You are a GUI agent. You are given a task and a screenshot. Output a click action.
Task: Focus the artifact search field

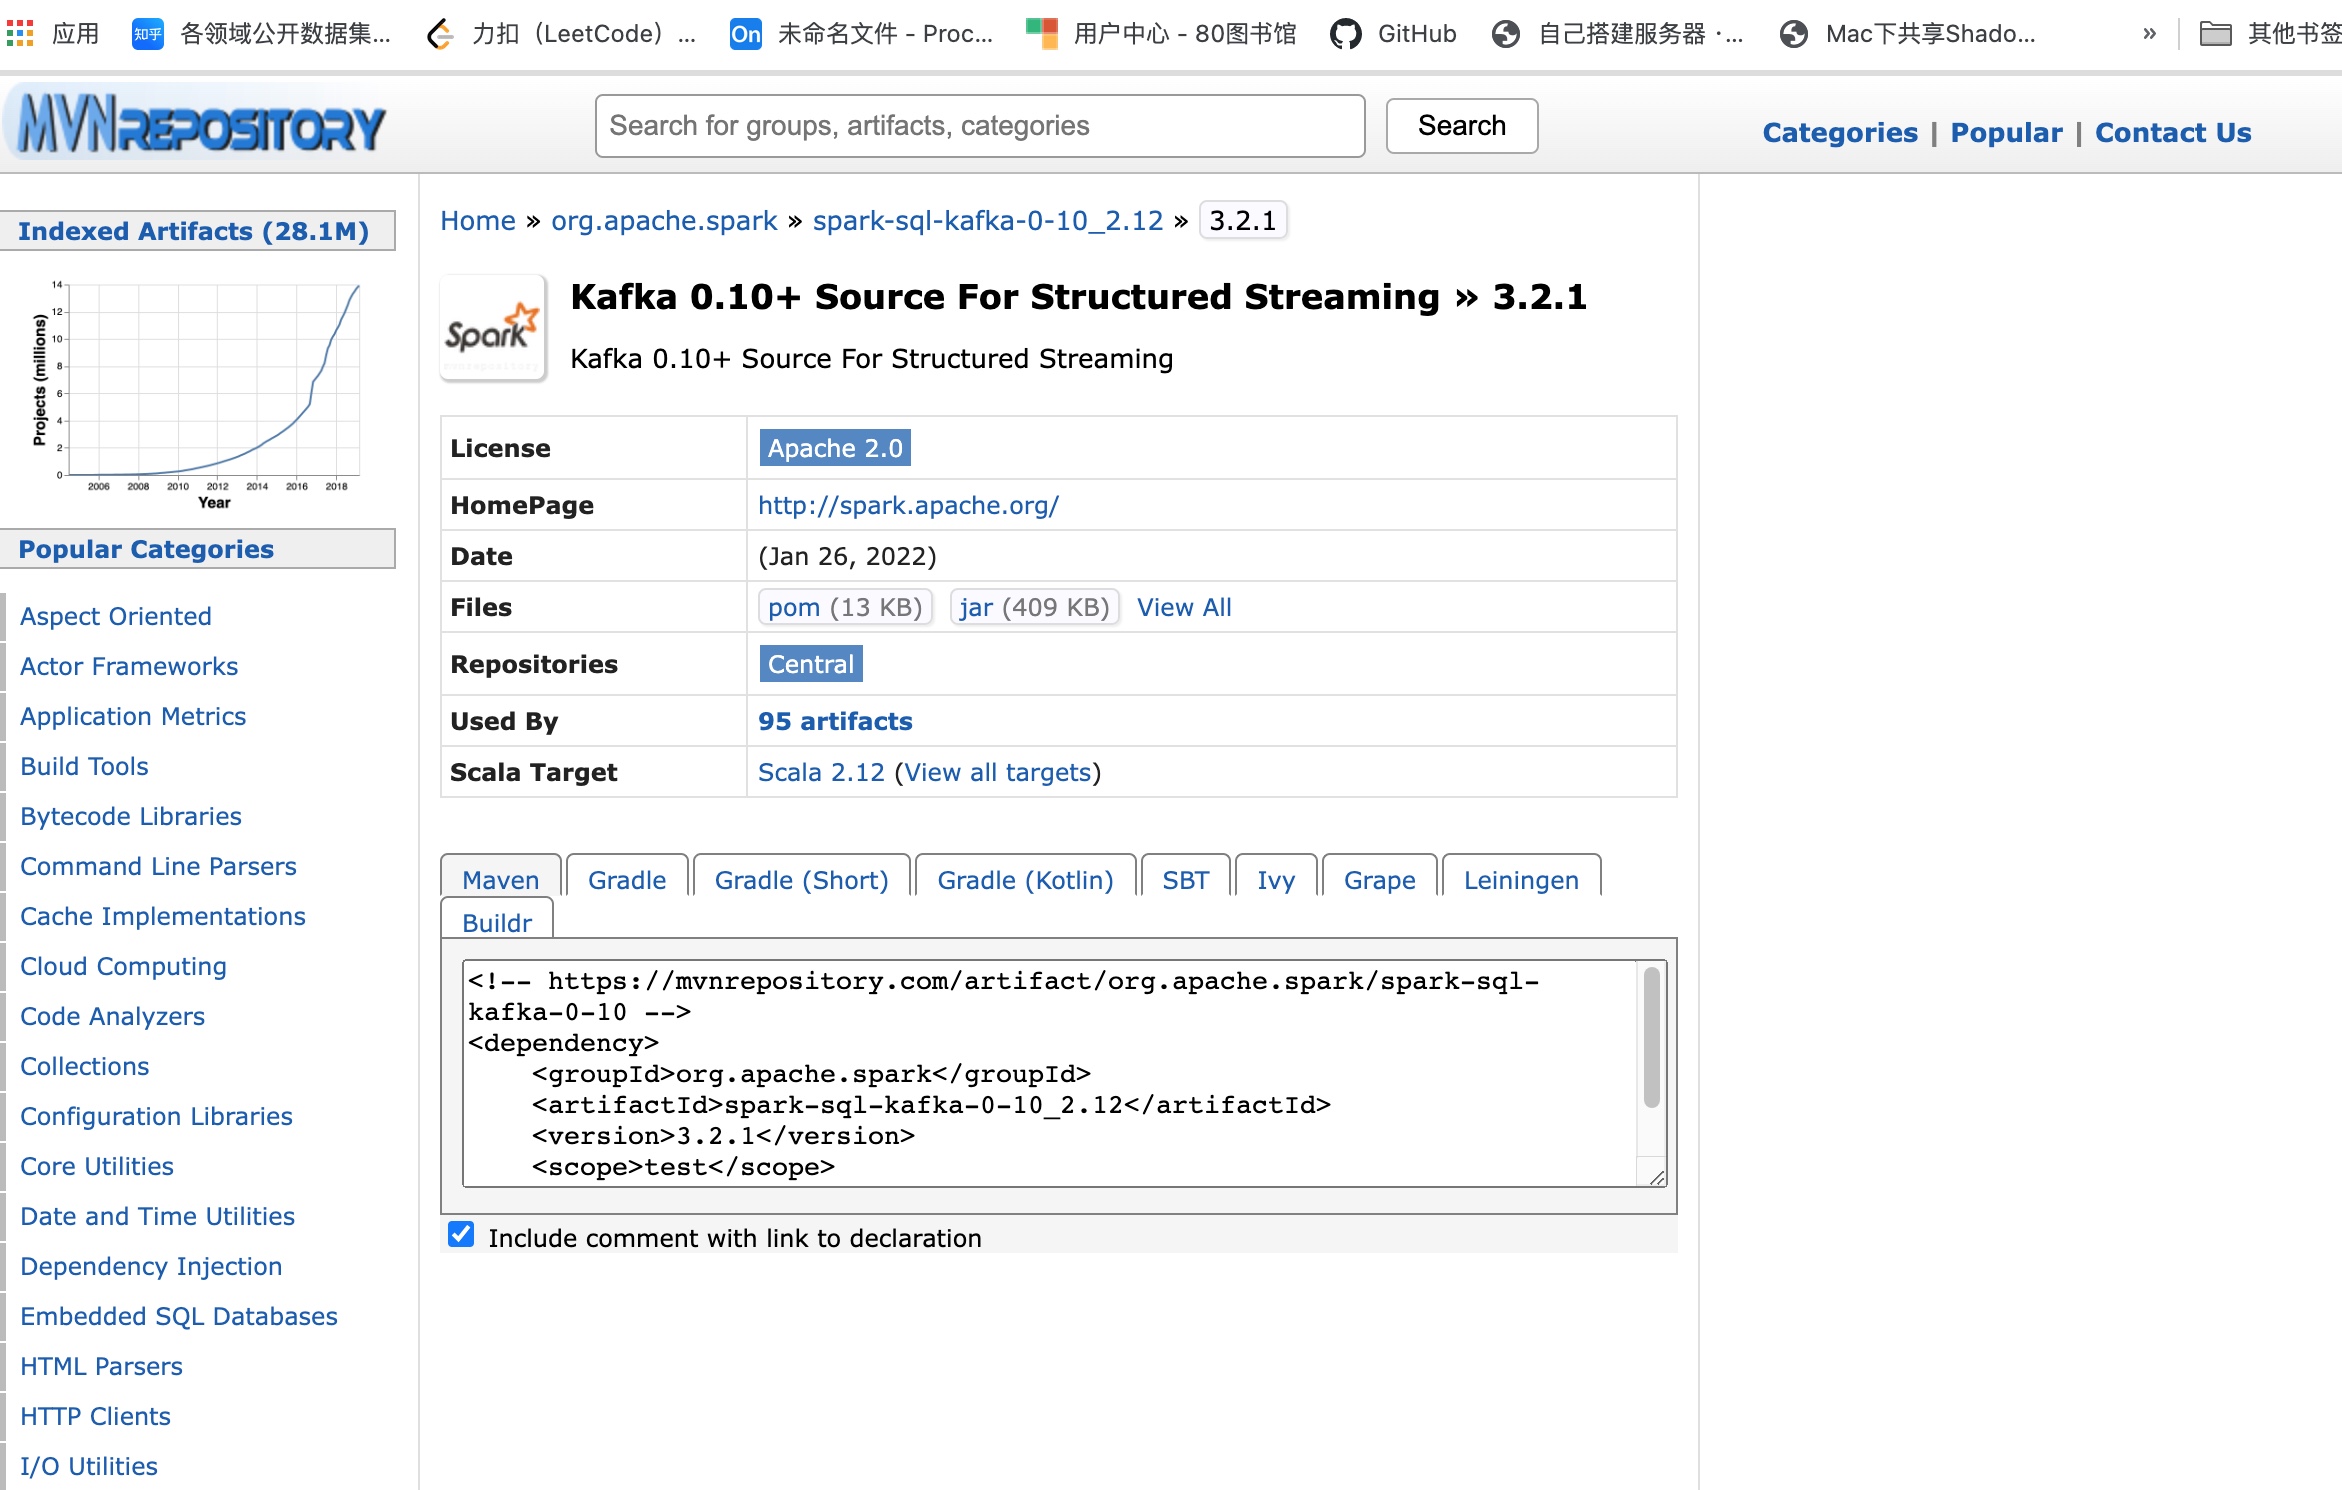[x=980, y=126]
